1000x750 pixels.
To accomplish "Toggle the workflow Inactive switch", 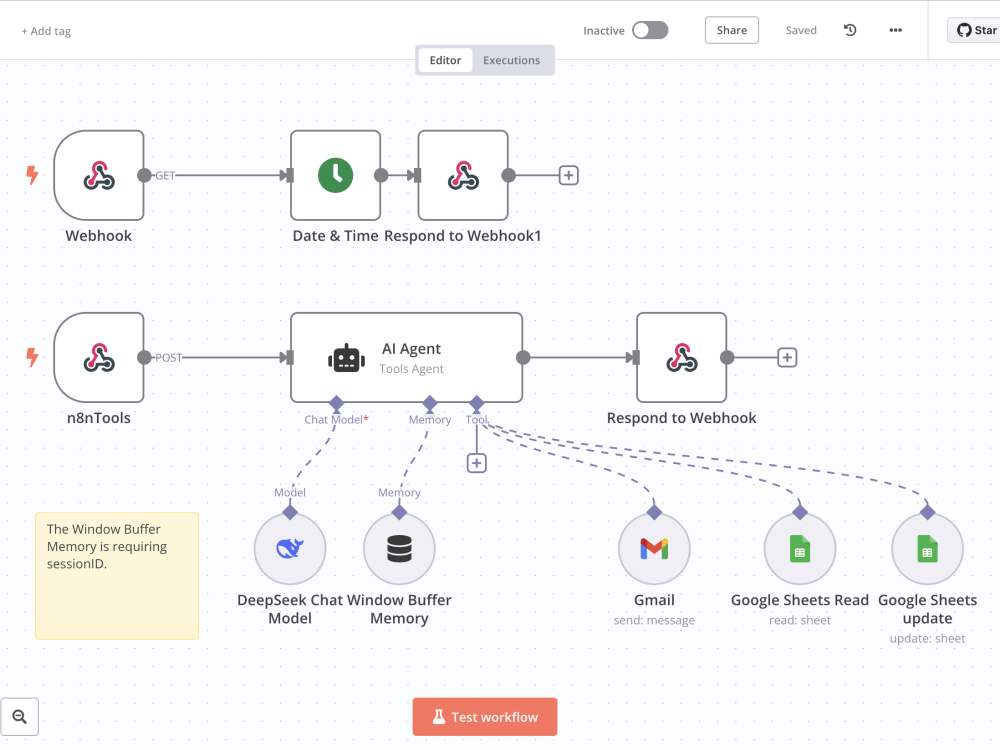I will click(650, 30).
